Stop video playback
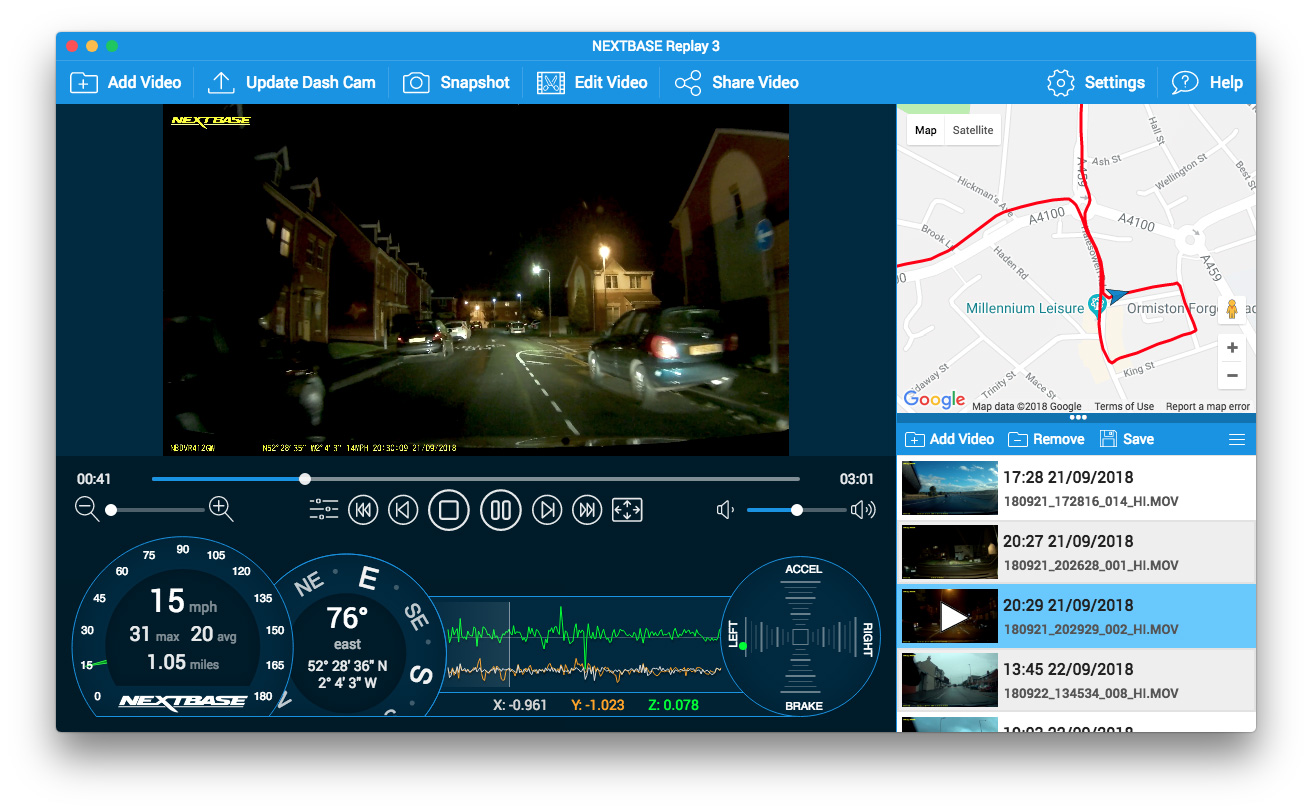Viewport: 1312px width, 812px height. tap(449, 510)
